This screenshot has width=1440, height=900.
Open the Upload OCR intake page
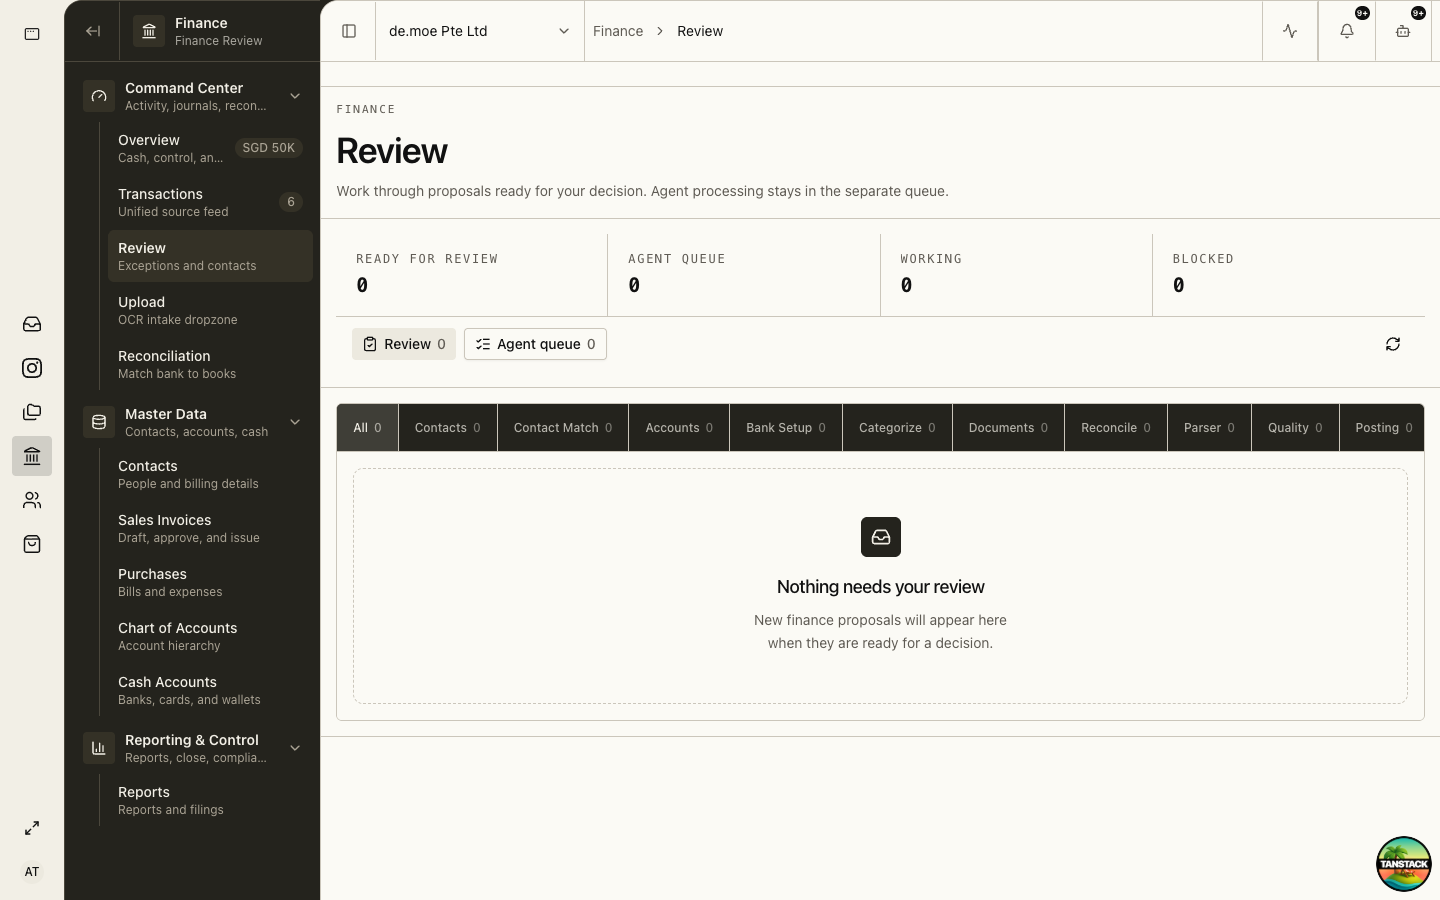click(x=210, y=310)
